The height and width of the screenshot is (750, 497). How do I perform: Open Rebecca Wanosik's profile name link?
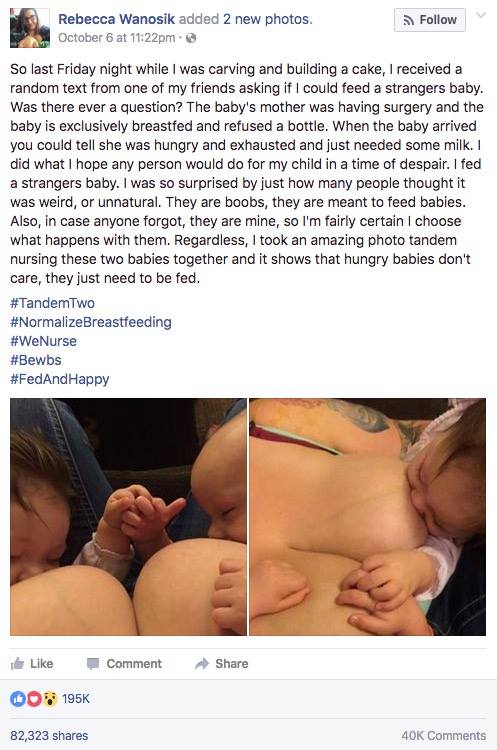[117, 19]
